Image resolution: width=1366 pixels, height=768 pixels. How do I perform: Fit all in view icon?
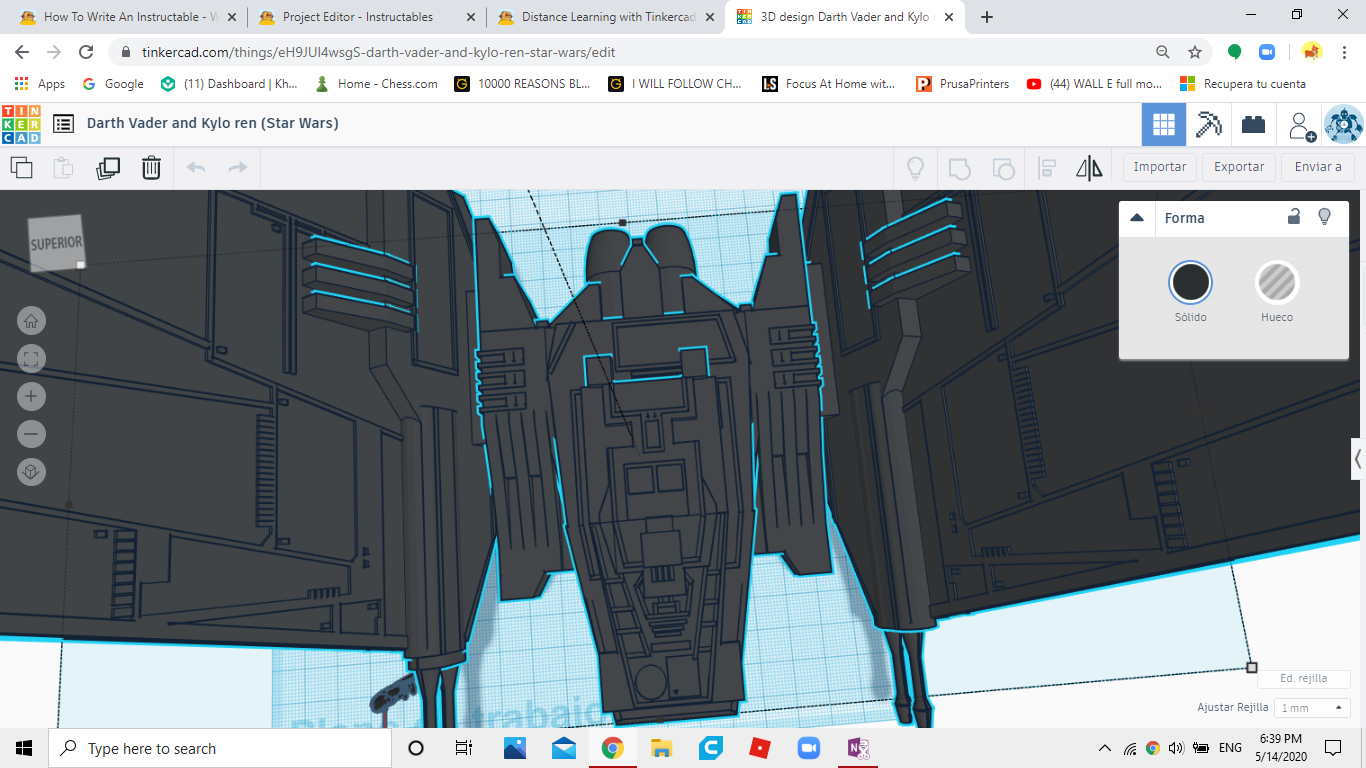pos(31,359)
